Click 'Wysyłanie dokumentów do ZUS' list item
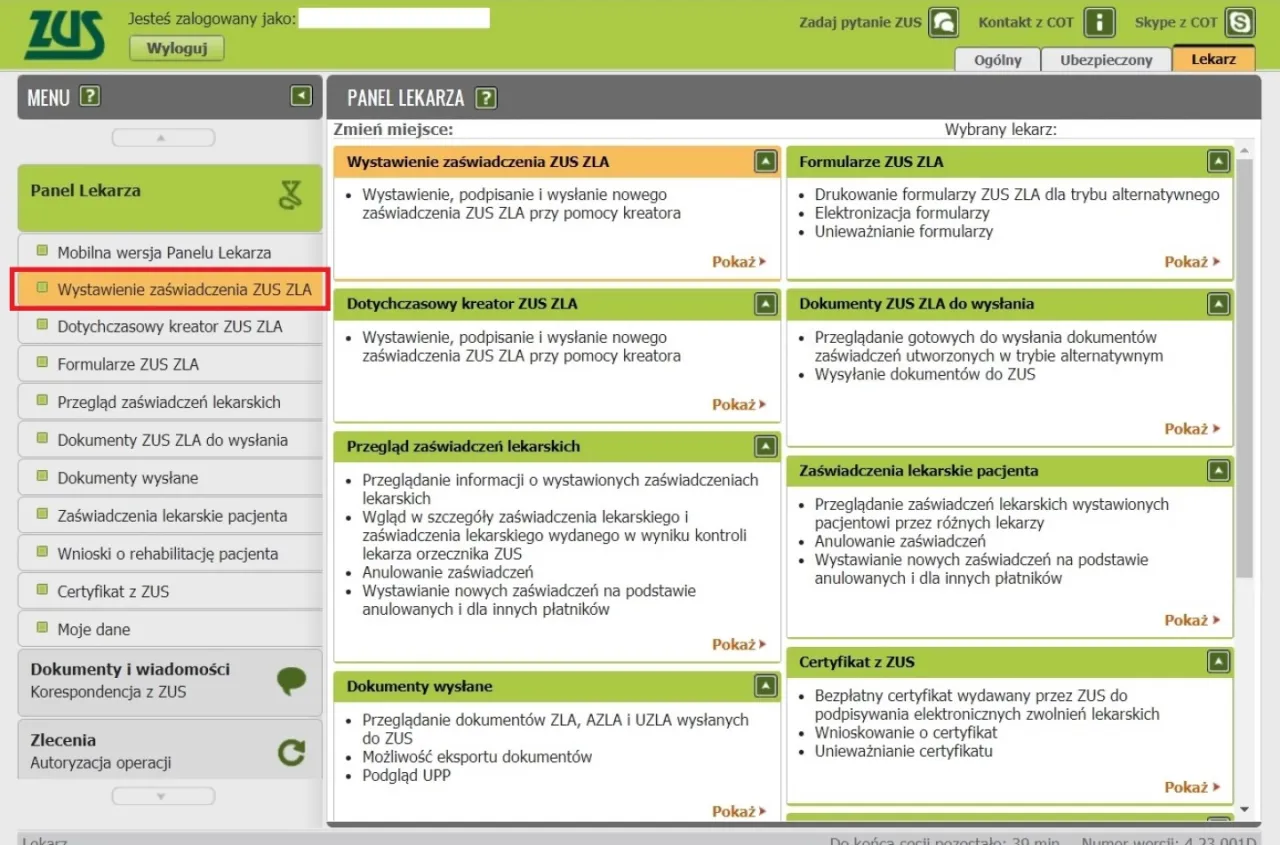 click(x=925, y=374)
